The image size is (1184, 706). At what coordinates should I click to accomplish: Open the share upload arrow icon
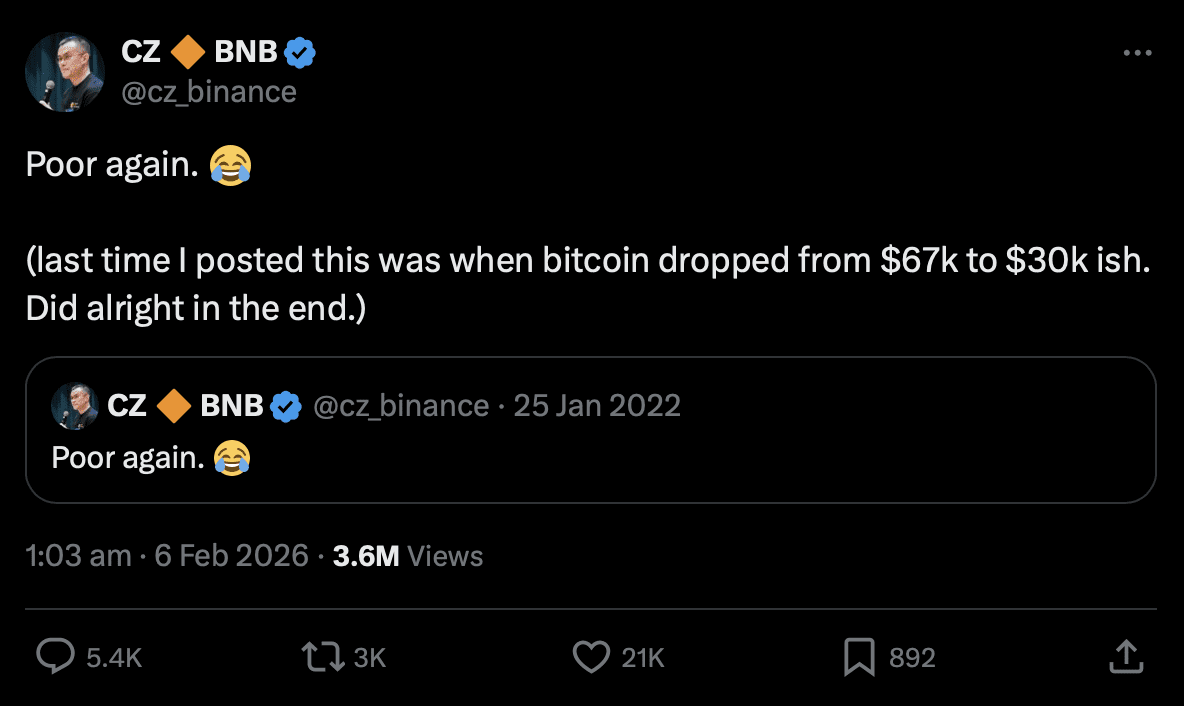(1125, 657)
